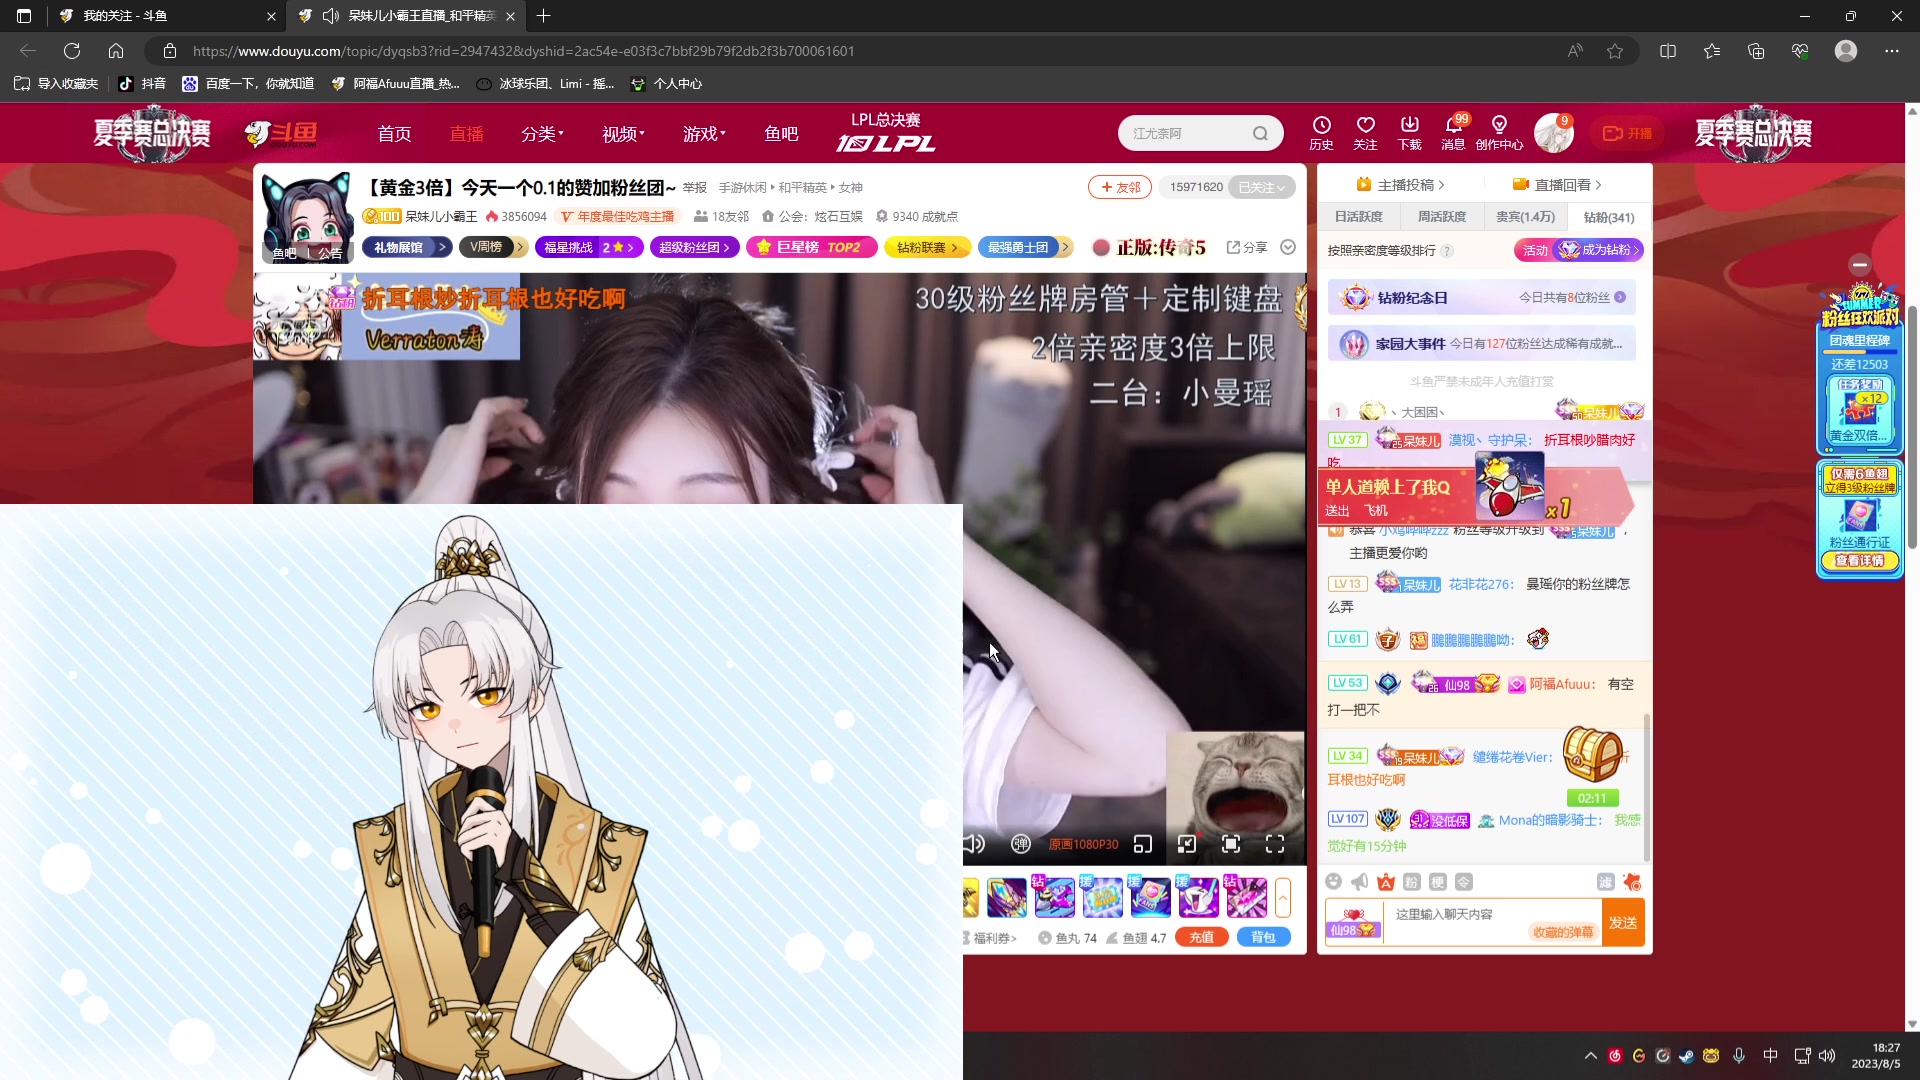The height and width of the screenshot is (1080, 1920).
Task: Expand 直播回看 section
Action: pyautogui.click(x=1557, y=185)
